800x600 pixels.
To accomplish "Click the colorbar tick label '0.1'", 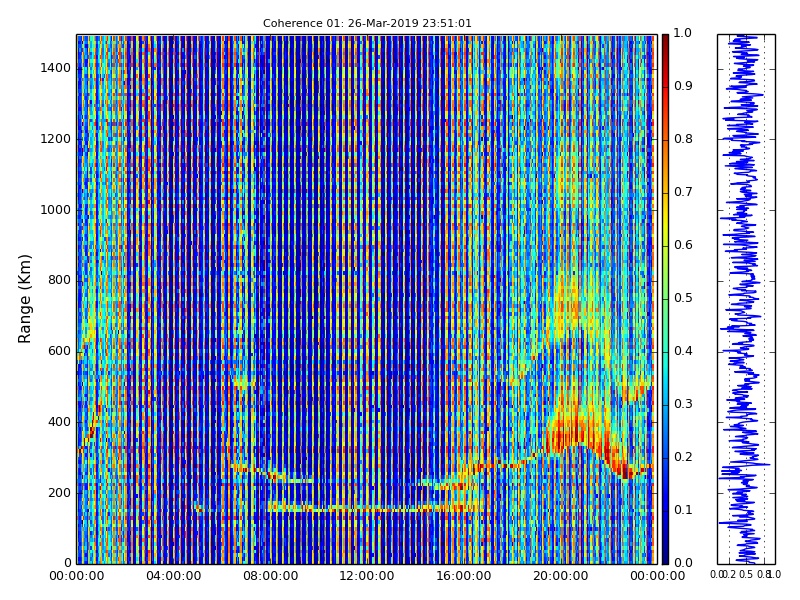I will (683, 510).
